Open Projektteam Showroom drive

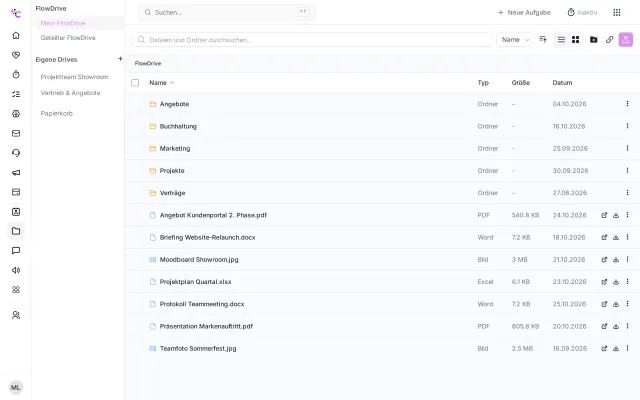[x=74, y=77]
